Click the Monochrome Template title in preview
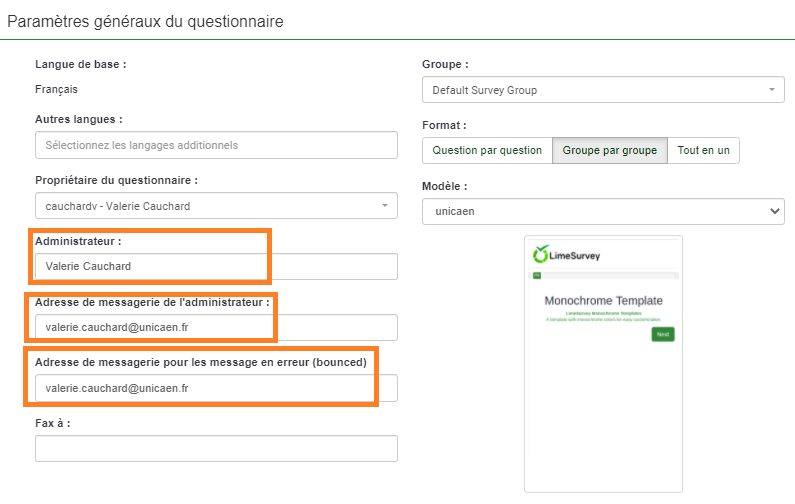 click(x=603, y=300)
